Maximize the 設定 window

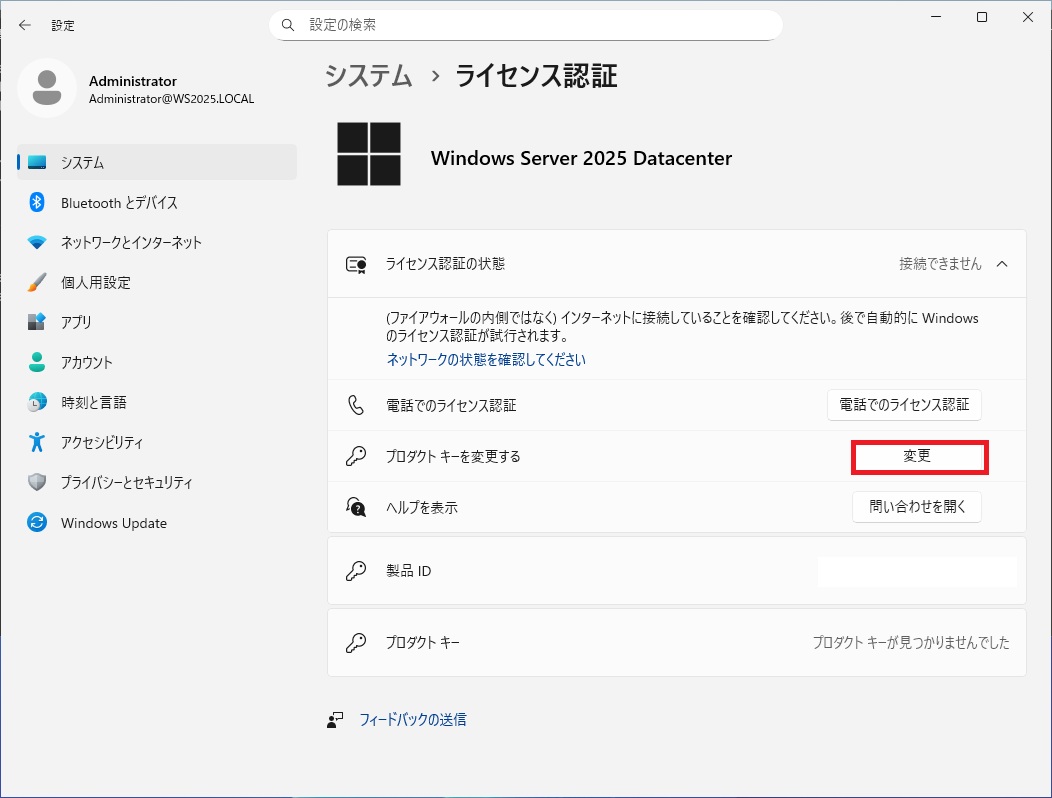(982, 17)
